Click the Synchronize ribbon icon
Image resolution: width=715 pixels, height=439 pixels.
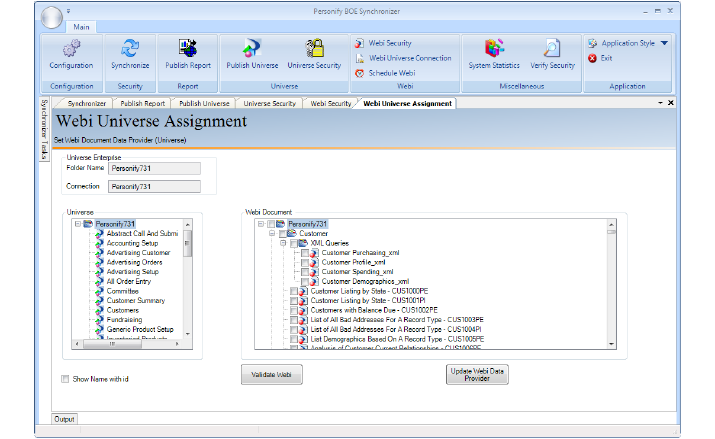(x=129, y=50)
